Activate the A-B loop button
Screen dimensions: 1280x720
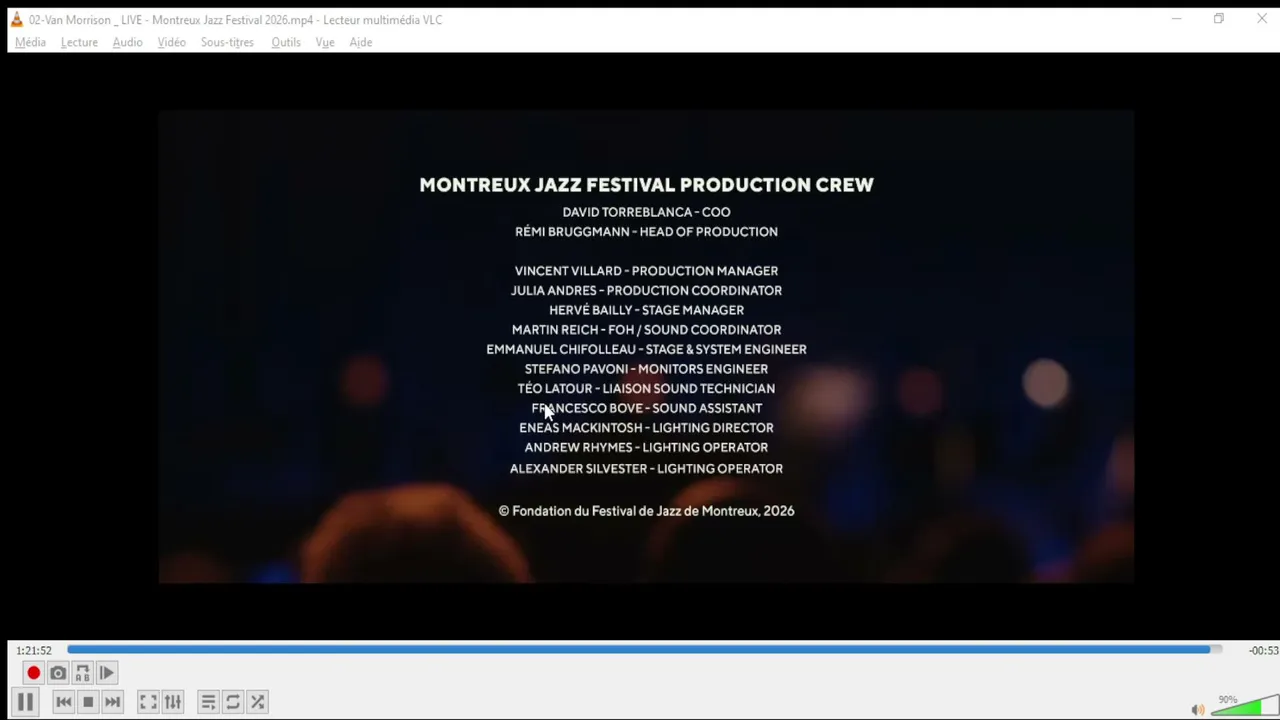pyautogui.click(x=82, y=673)
